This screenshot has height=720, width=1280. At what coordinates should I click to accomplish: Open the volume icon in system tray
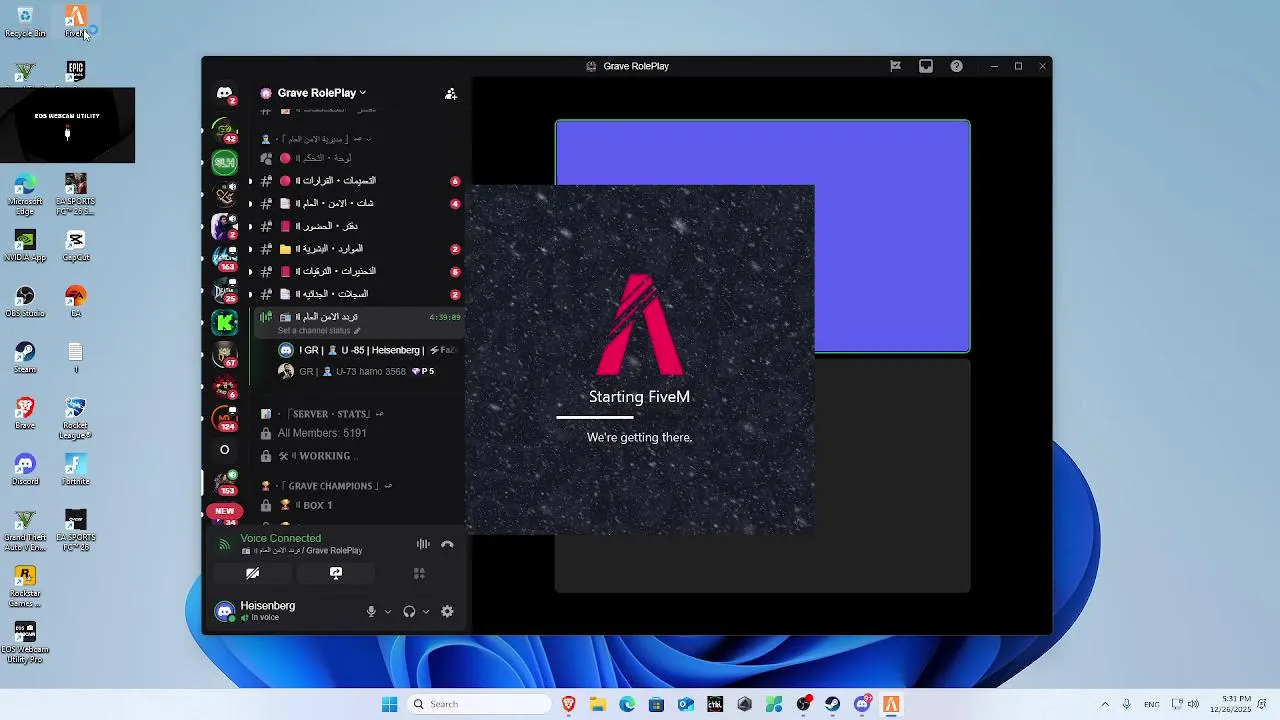[1193, 704]
